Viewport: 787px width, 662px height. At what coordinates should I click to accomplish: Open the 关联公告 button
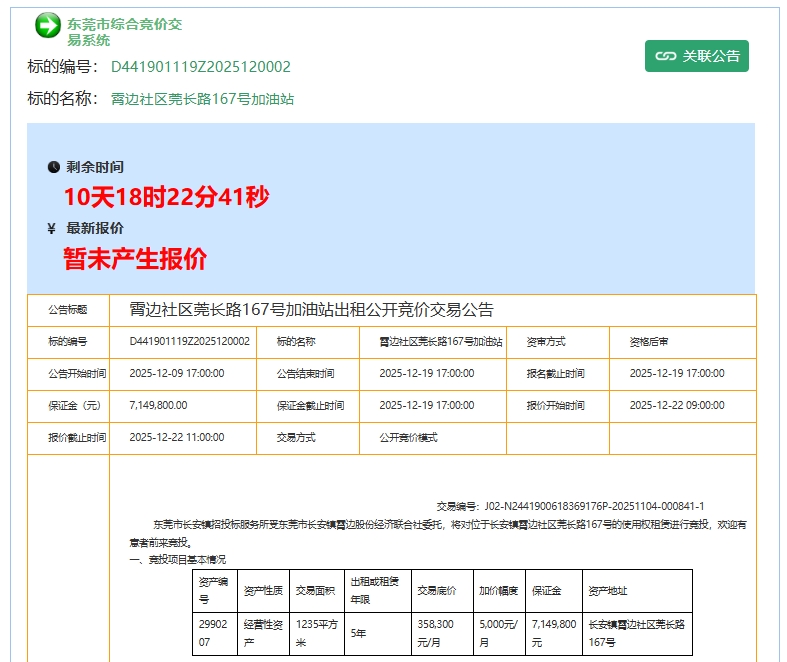pyautogui.click(x=696, y=56)
